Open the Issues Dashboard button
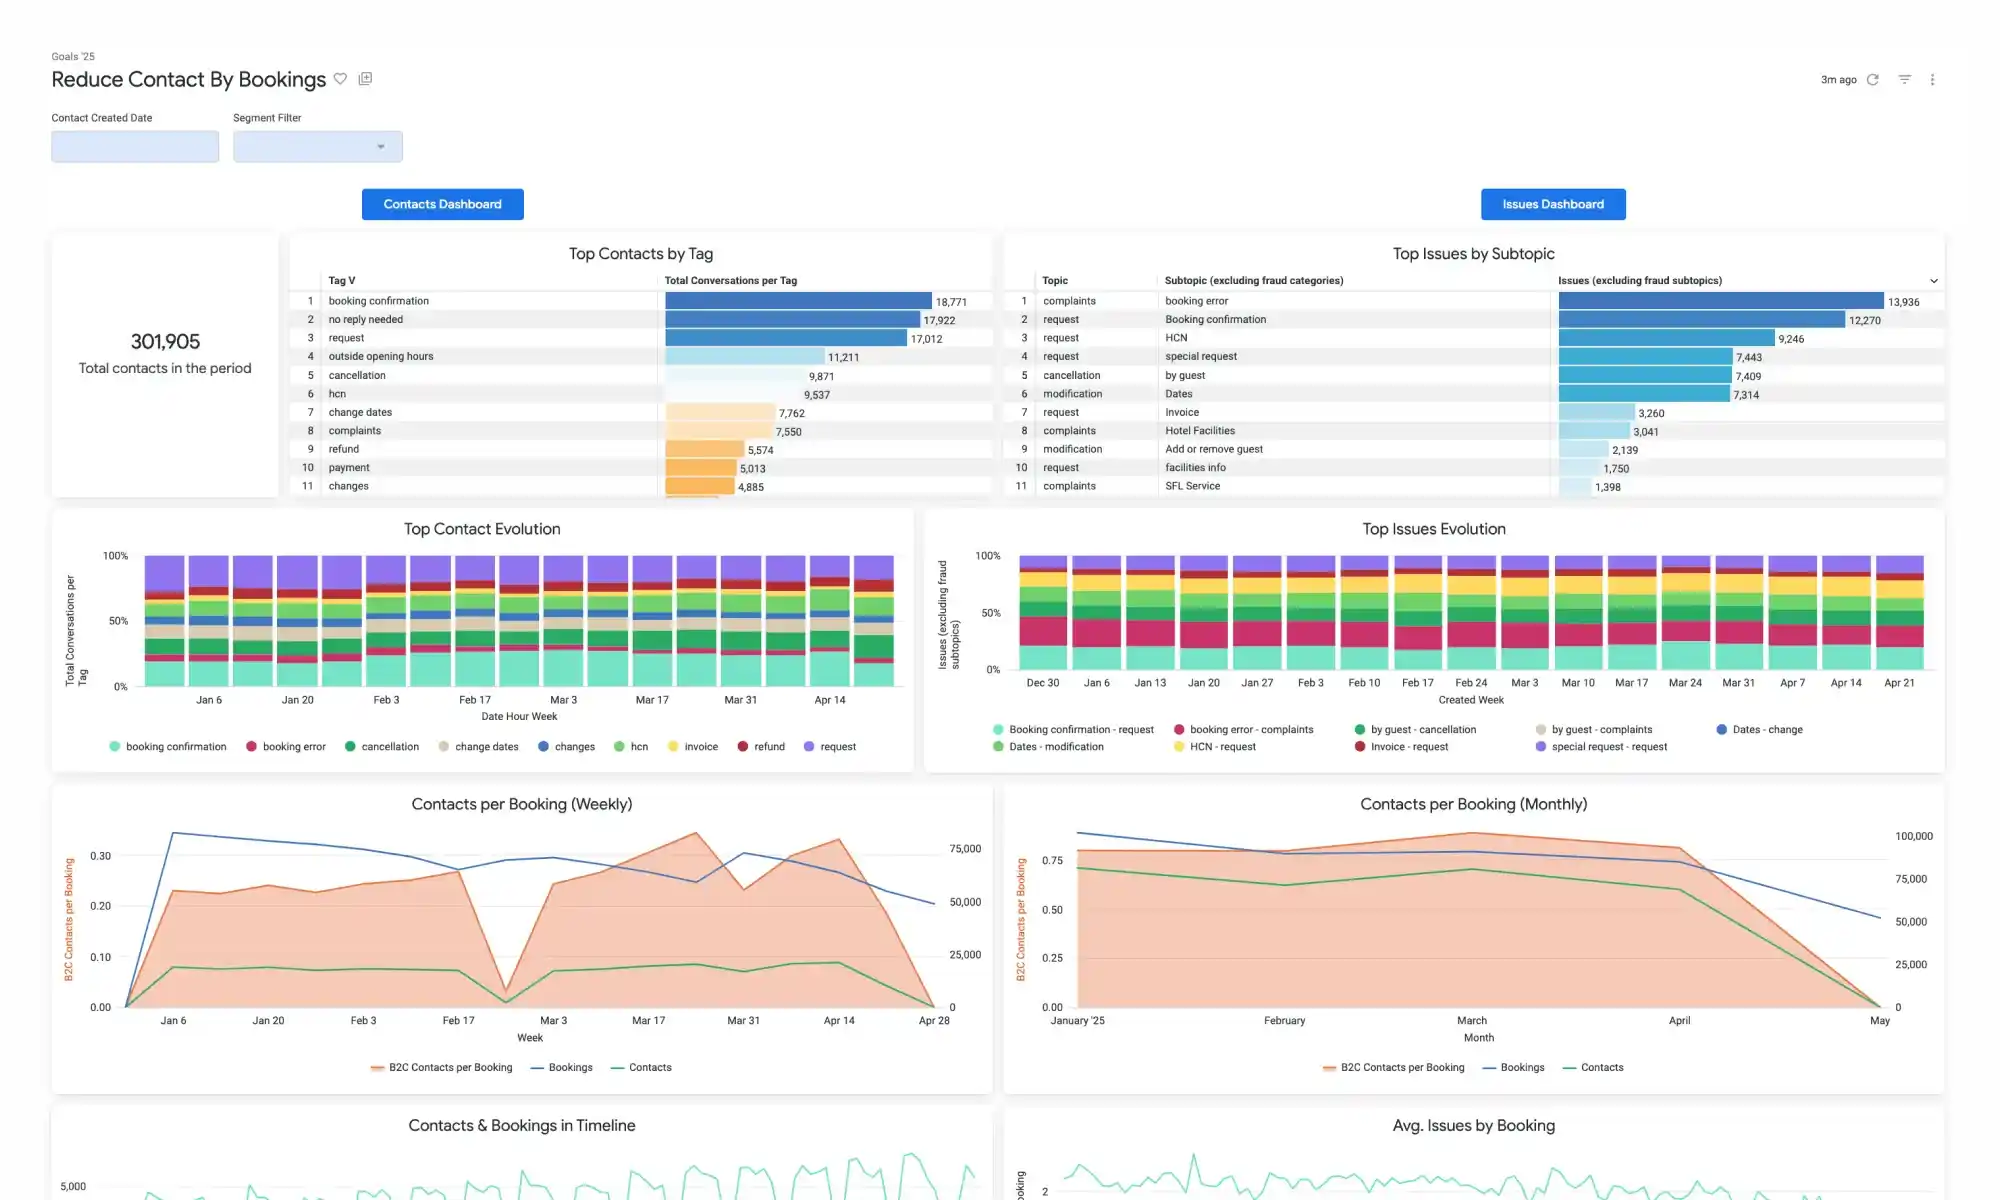Viewport: 2000px width, 1200px height. pyautogui.click(x=1552, y=204)
